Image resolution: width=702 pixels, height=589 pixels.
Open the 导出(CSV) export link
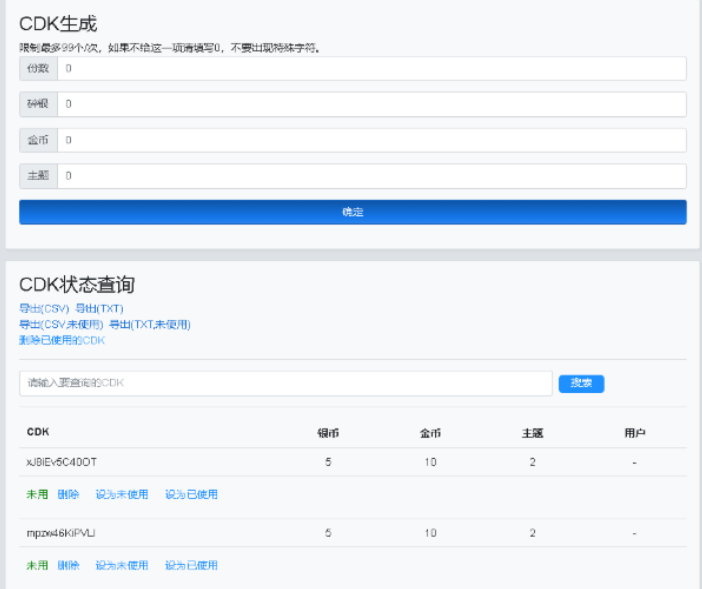pyautogui.click(x=44, y=308)
